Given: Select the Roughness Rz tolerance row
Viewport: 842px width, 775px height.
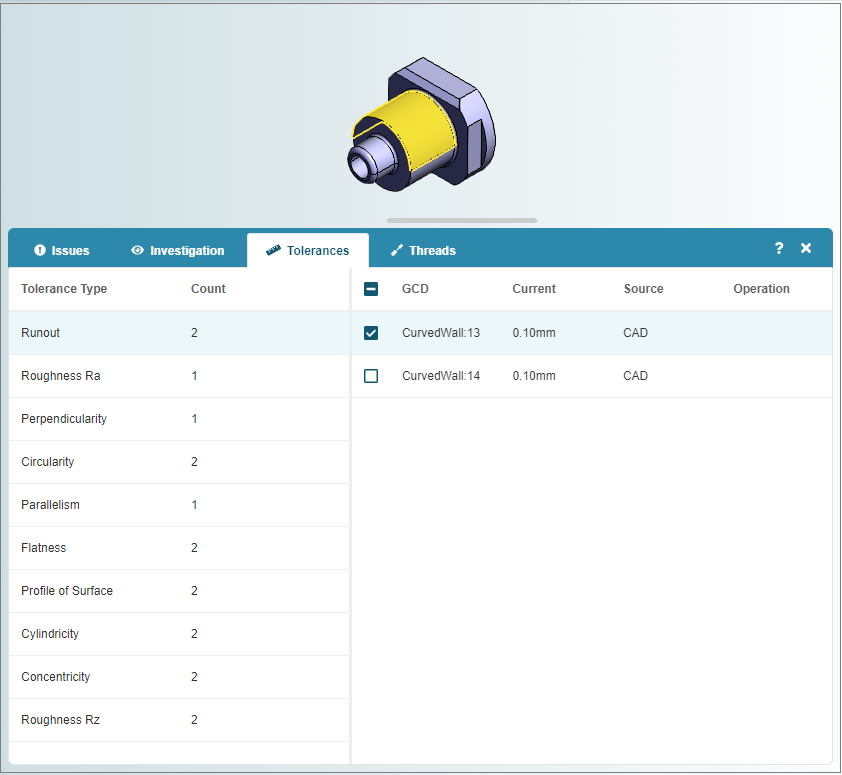Looking at the screenshot, I should pyautogui.click(x=179, y=720).
